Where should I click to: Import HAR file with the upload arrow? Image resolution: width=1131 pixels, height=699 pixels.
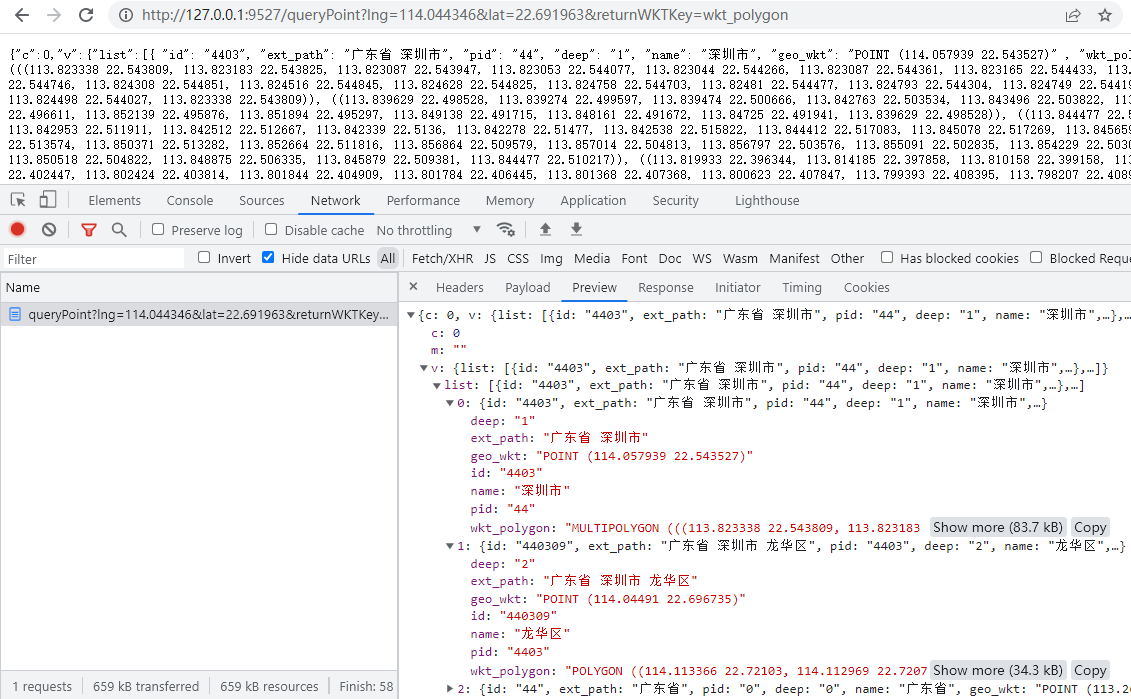(545, 229)
